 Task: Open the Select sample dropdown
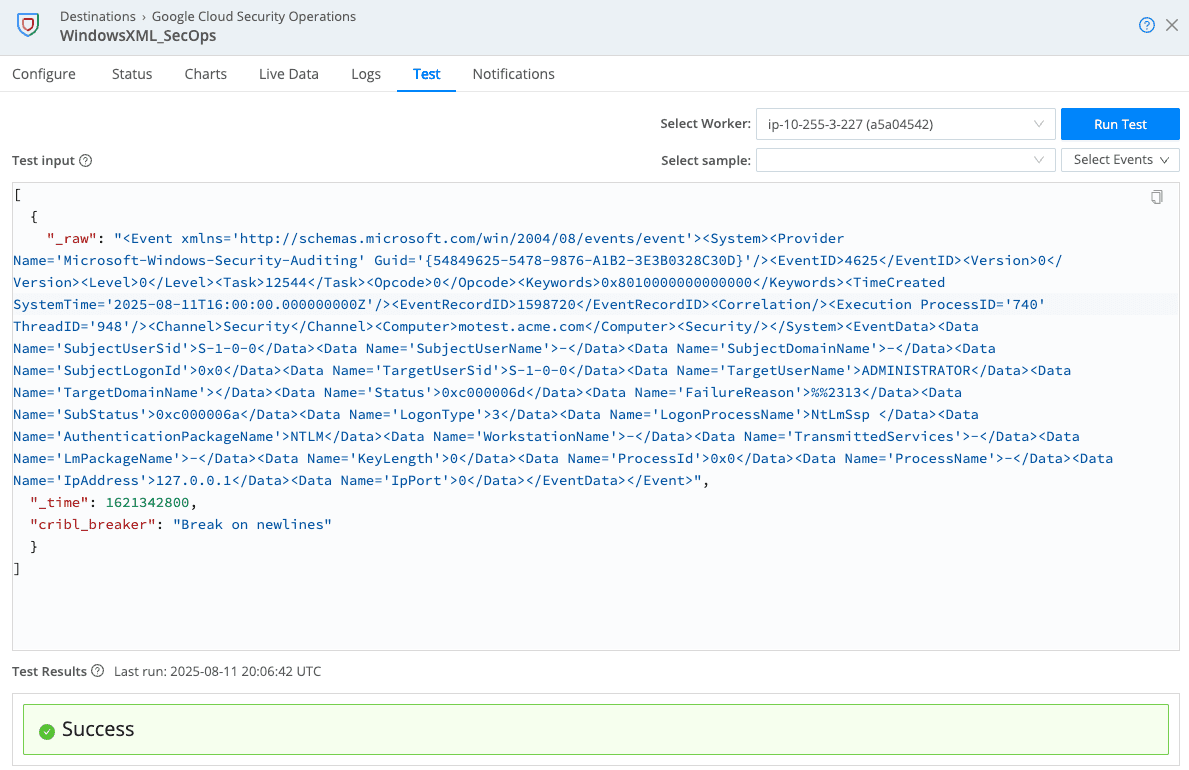tap(905, 160)
